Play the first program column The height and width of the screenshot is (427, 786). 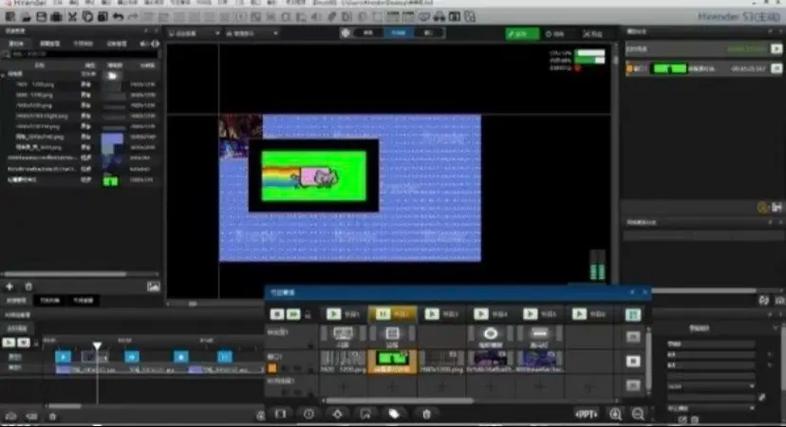point(333,314)
